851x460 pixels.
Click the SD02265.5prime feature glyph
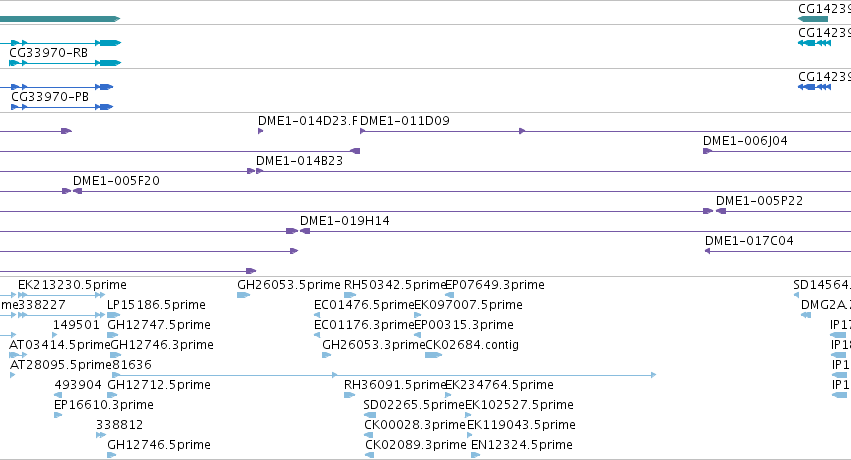point(370,415)
